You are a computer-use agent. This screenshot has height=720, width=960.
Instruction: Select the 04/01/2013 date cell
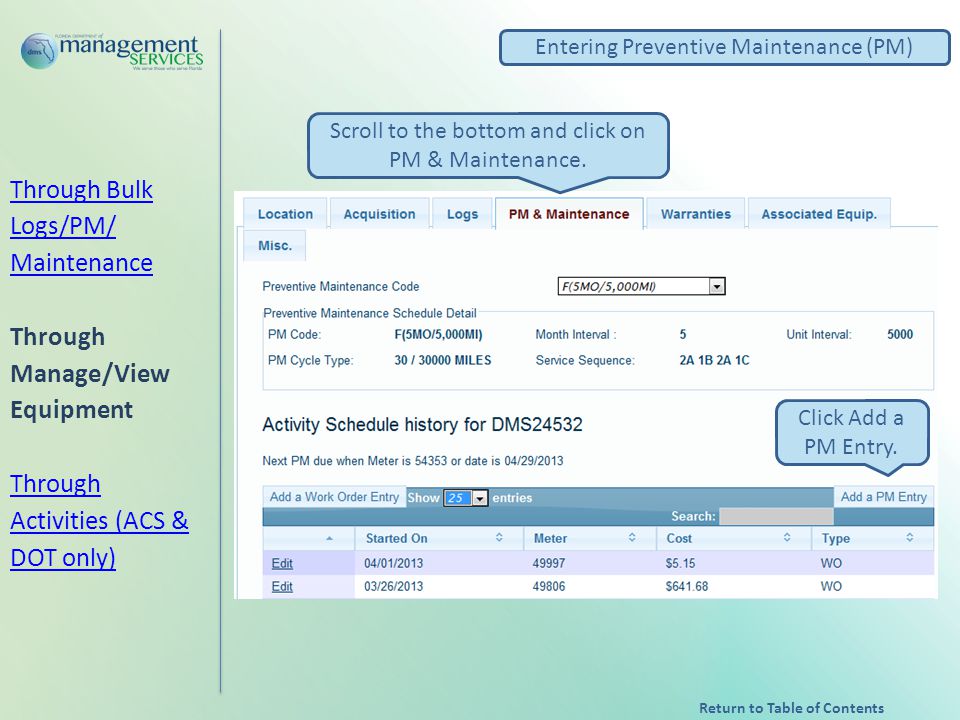pos(394,563)
